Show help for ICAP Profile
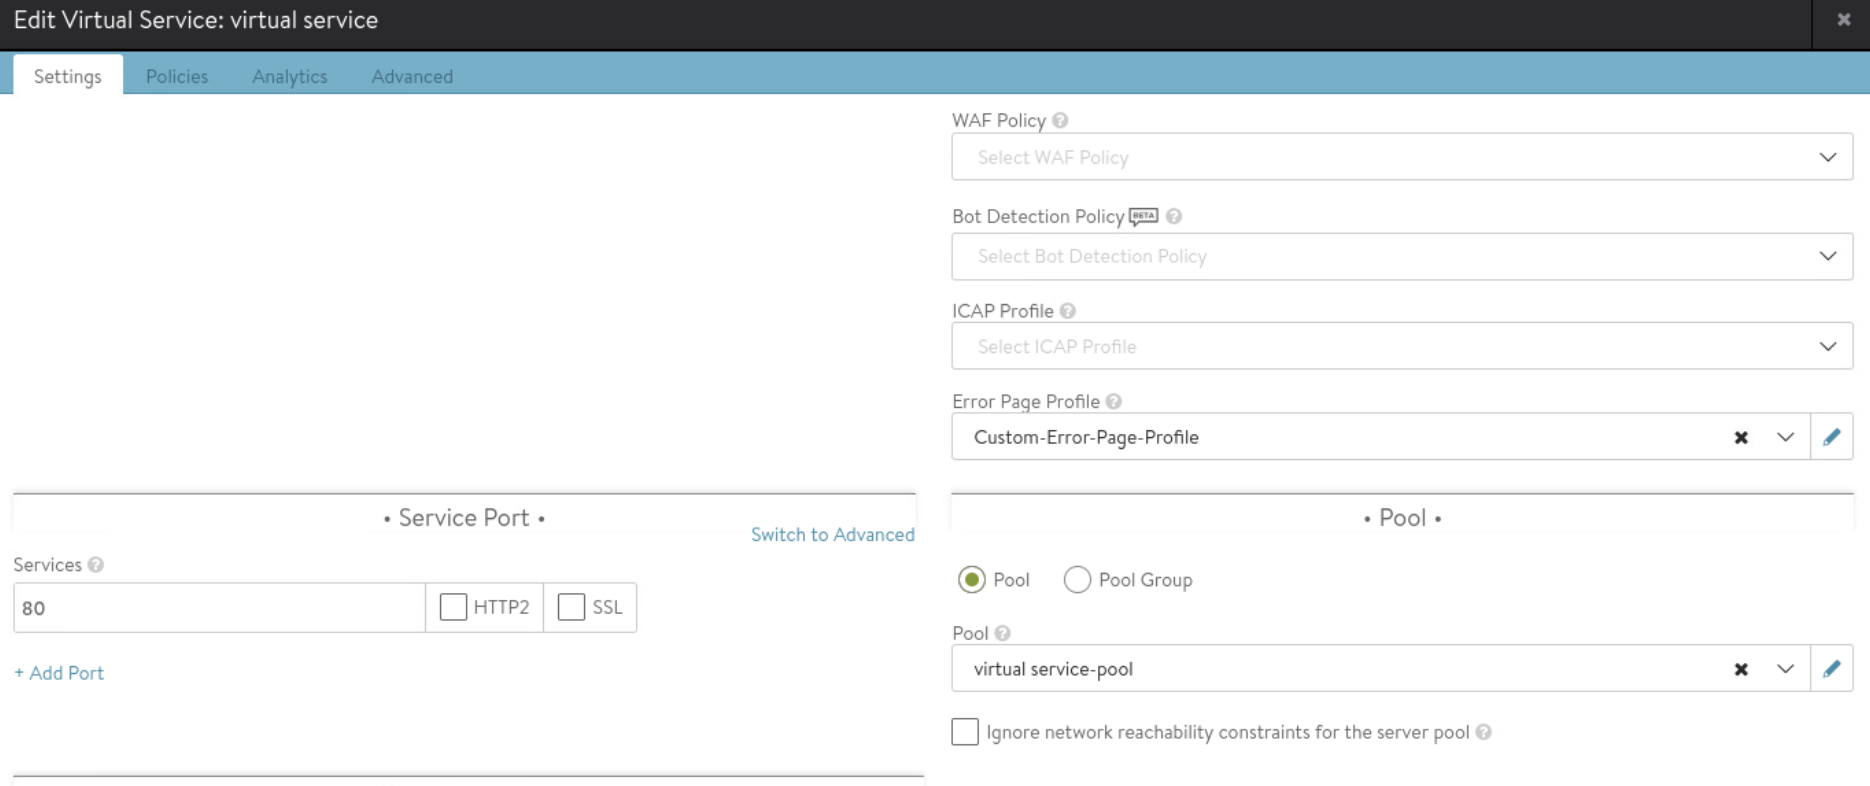 coord(1068,311)
